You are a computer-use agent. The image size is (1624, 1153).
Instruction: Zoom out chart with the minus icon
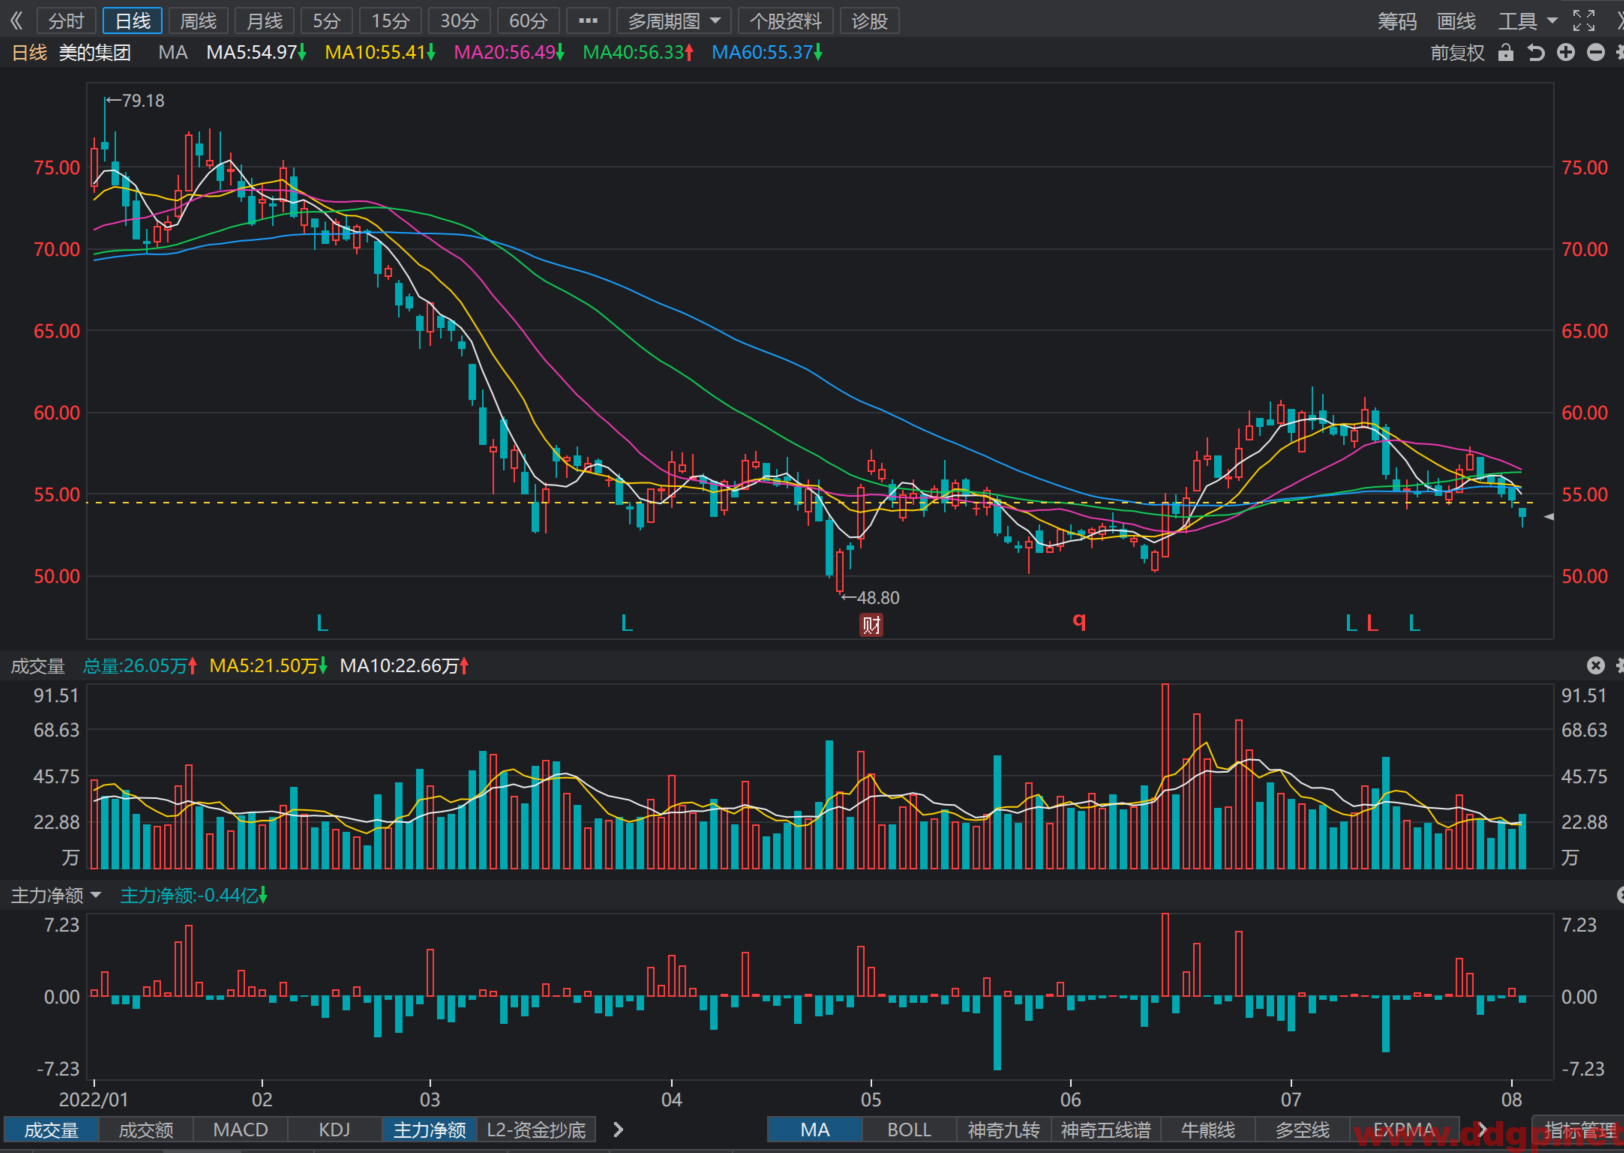1596,53
